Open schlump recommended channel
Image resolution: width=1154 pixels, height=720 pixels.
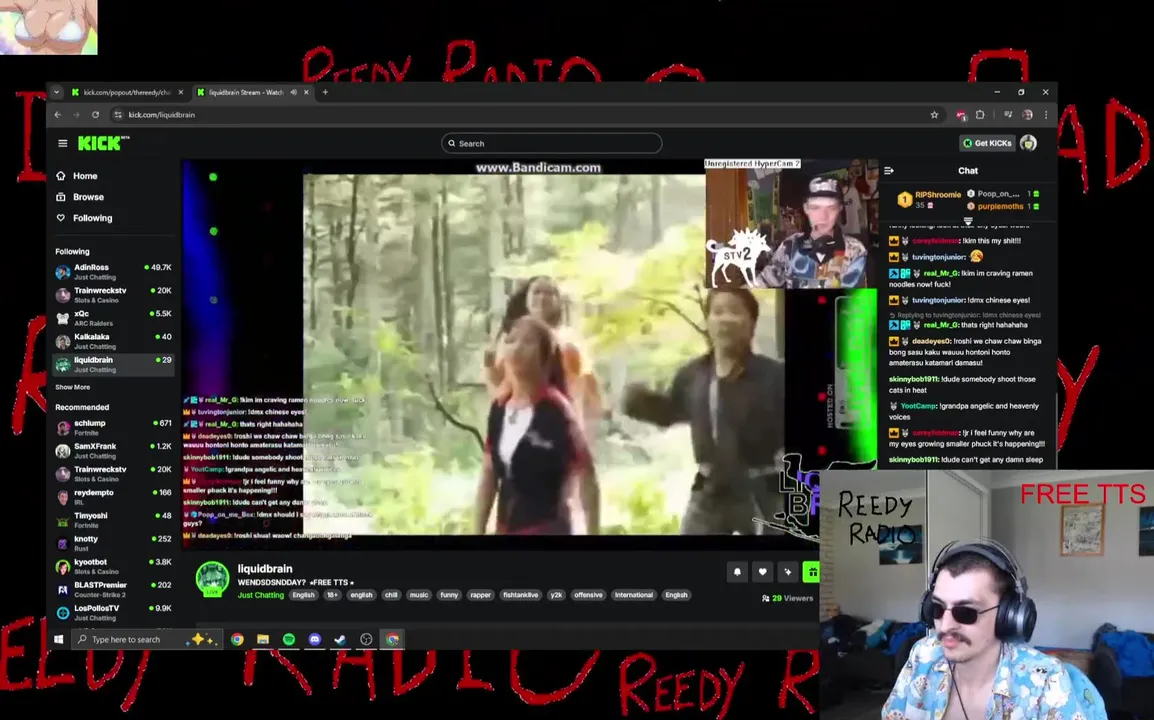click(x=113, y=428)
